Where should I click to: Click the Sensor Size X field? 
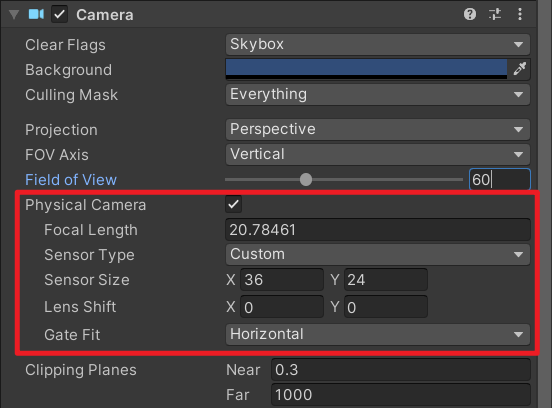pyautogui.click(x=282, y=280)
